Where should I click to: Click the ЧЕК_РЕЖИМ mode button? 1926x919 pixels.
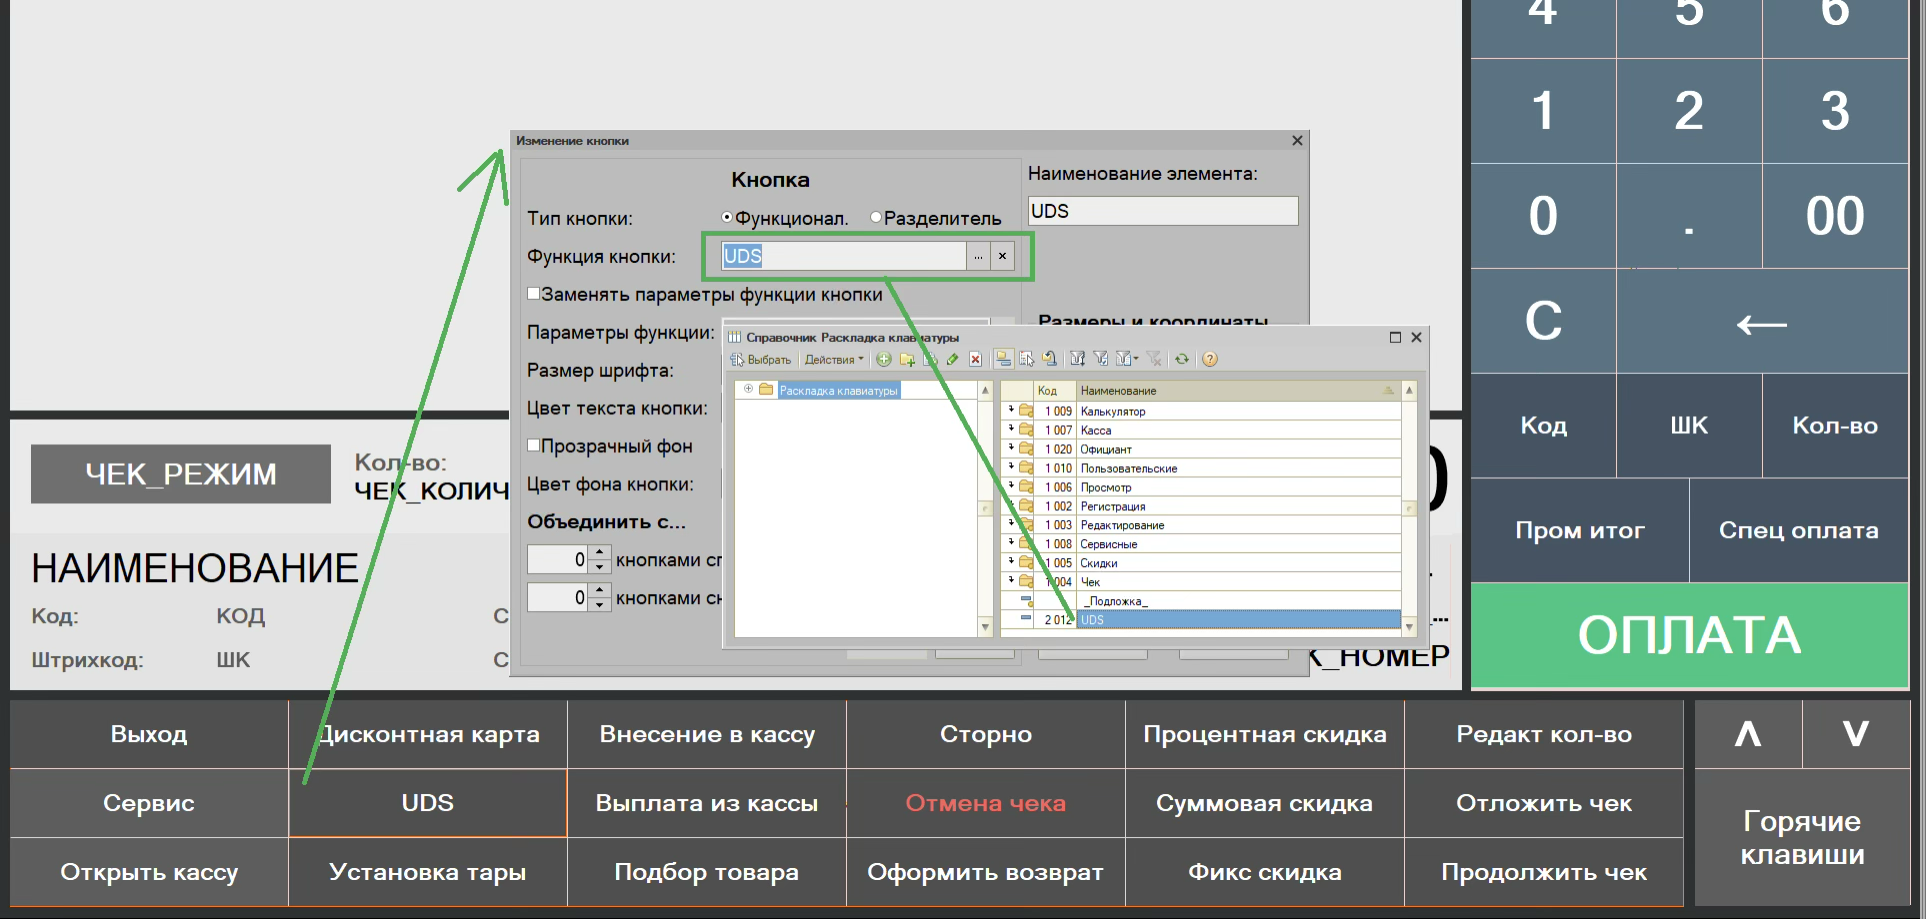coord(181,474)
